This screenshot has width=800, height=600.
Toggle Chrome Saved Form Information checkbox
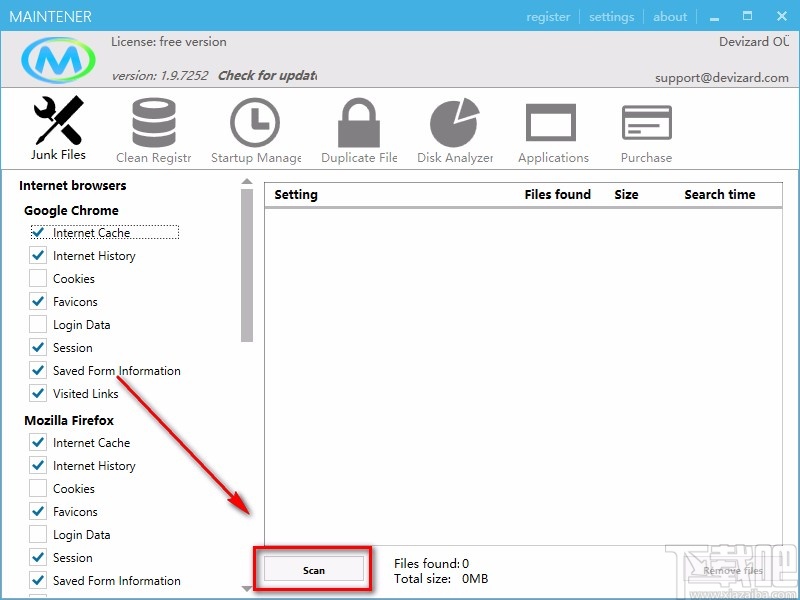coord(38,370)
